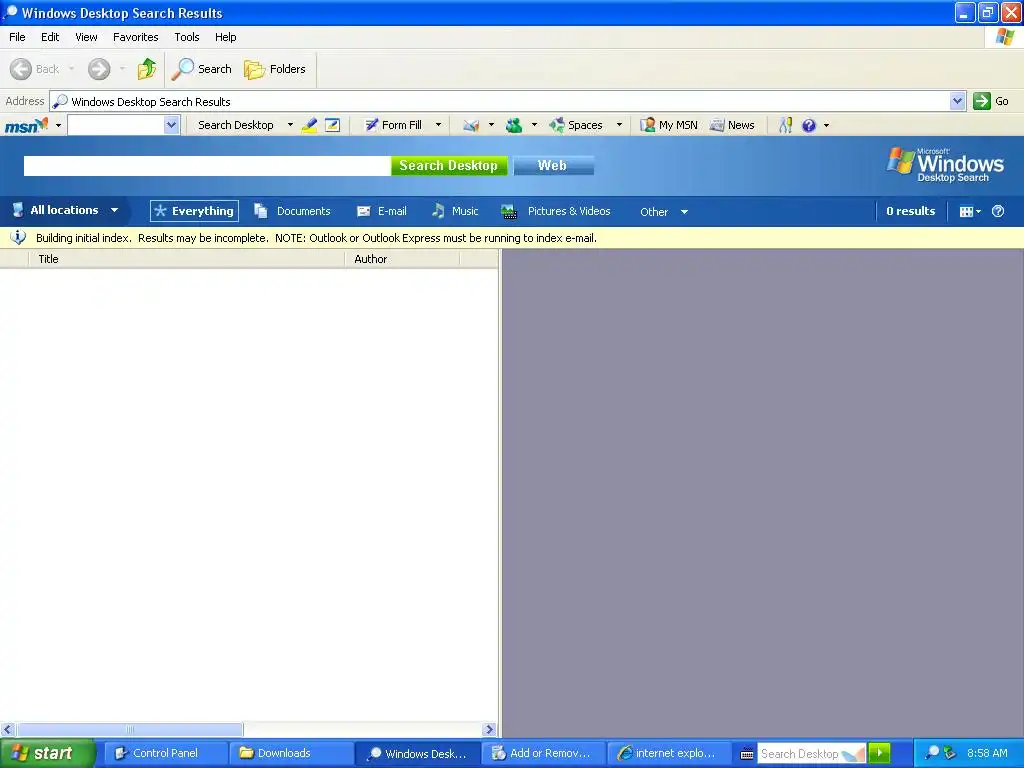Click the MSN toolbar search box

[116, 125]
